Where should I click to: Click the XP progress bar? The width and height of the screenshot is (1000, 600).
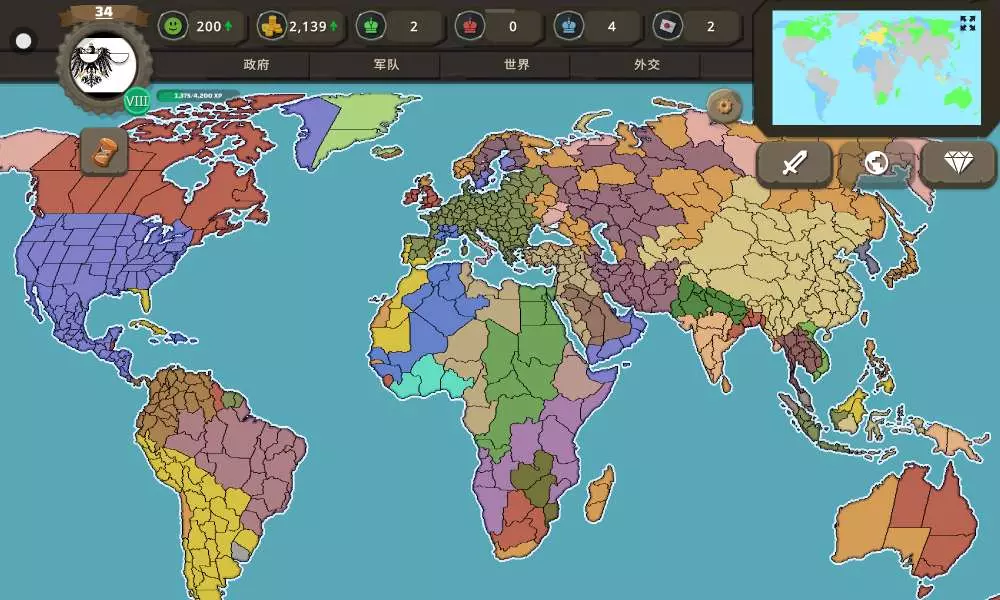click(x=197, y=96)
